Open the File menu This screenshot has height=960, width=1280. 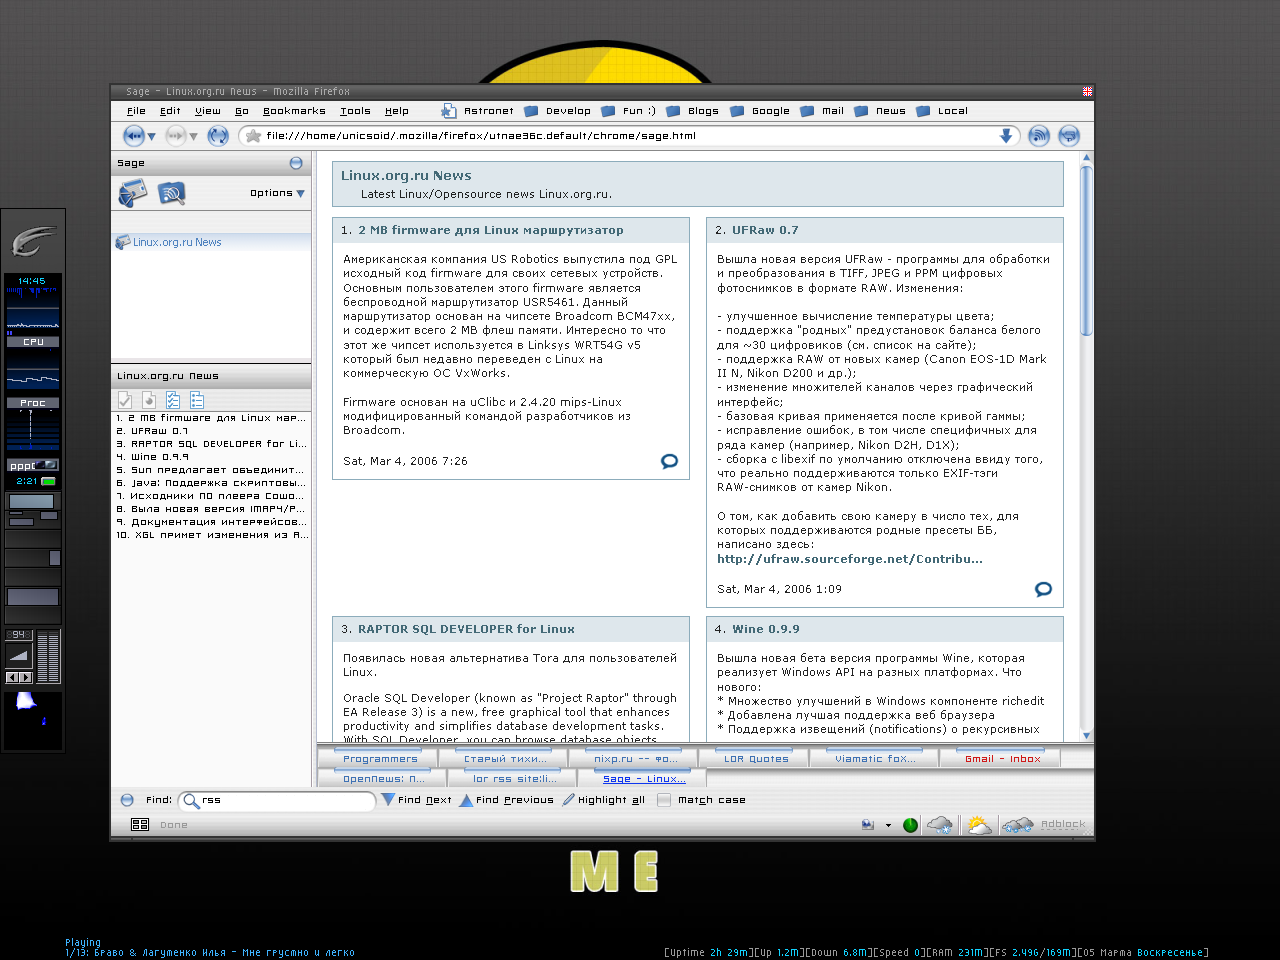click(x=136, y=111)
